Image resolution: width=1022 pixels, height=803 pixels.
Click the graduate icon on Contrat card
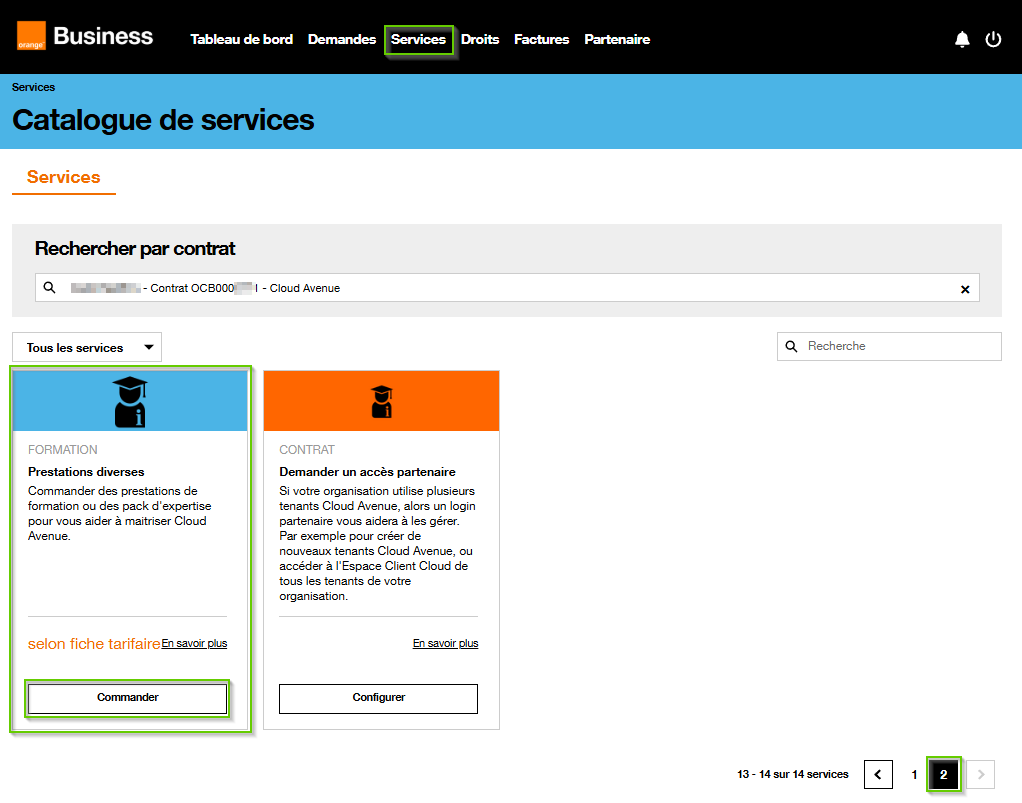(x=381, y=402)
